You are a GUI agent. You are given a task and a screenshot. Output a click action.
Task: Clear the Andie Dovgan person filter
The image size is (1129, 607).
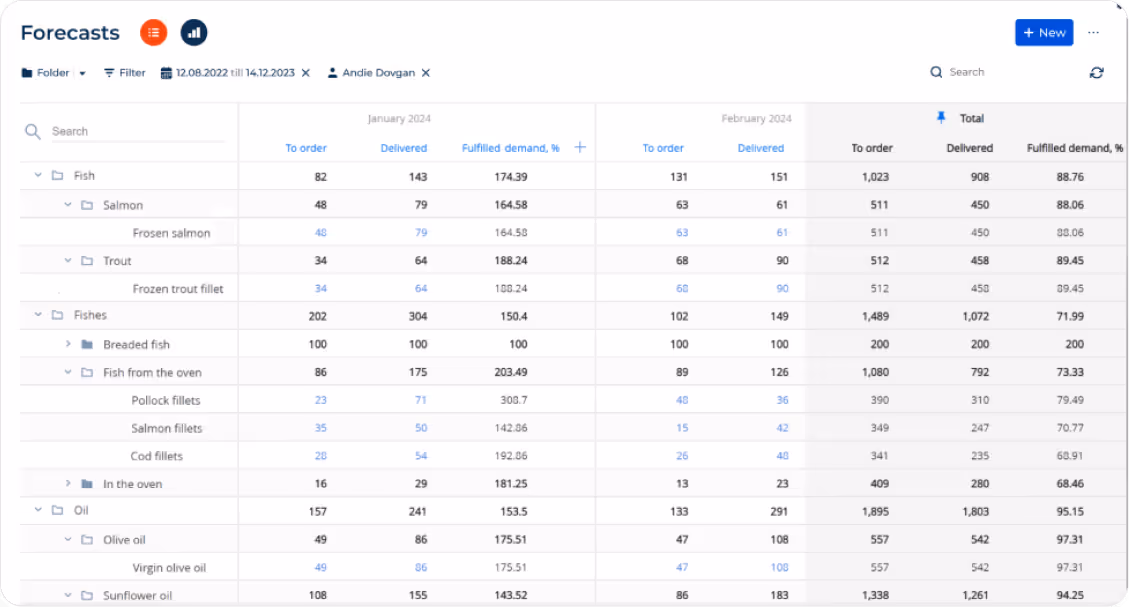425,72
